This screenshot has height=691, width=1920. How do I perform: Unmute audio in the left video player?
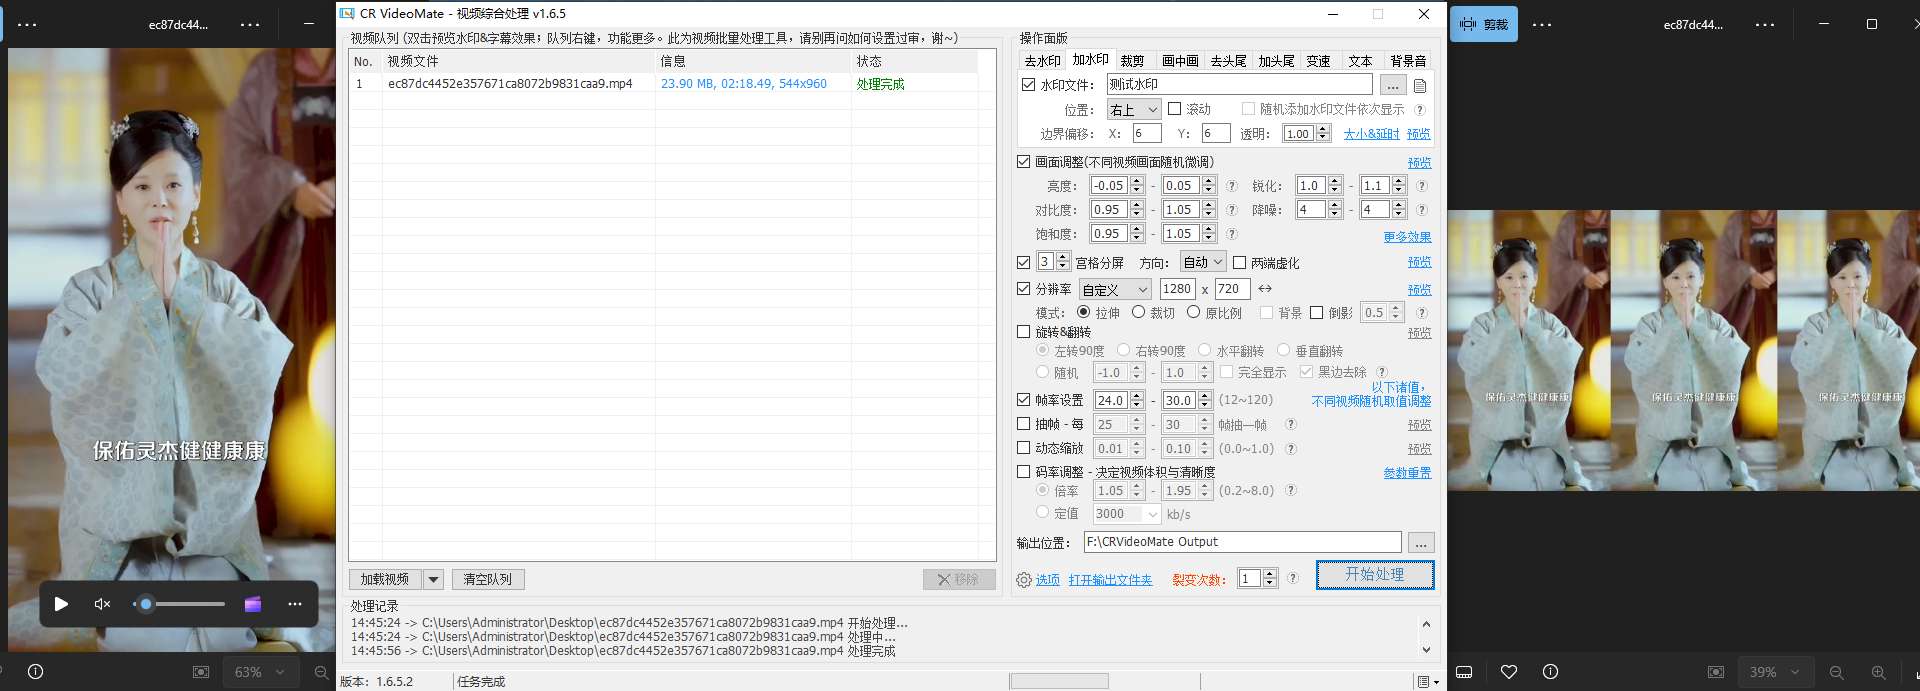(102, 604)
